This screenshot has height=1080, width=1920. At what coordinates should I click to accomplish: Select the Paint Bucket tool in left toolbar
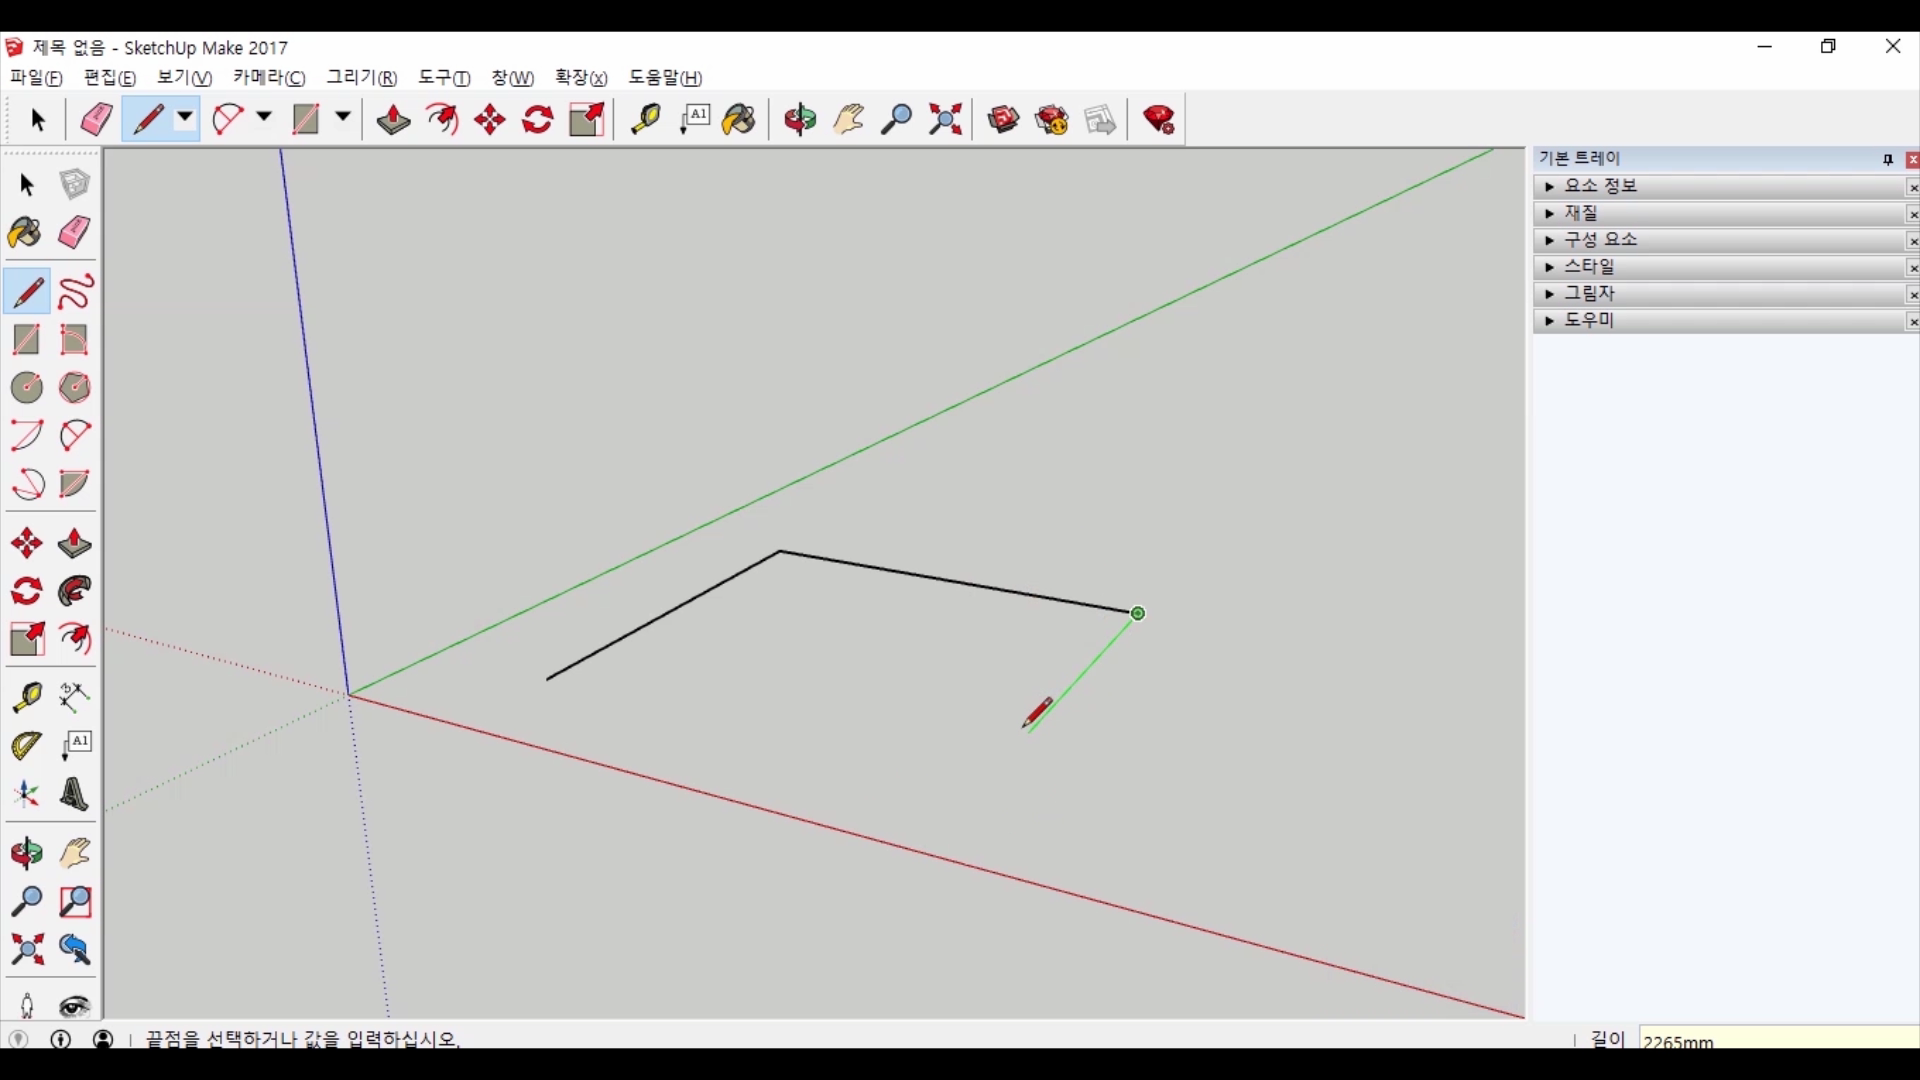[x=26, y=234]
